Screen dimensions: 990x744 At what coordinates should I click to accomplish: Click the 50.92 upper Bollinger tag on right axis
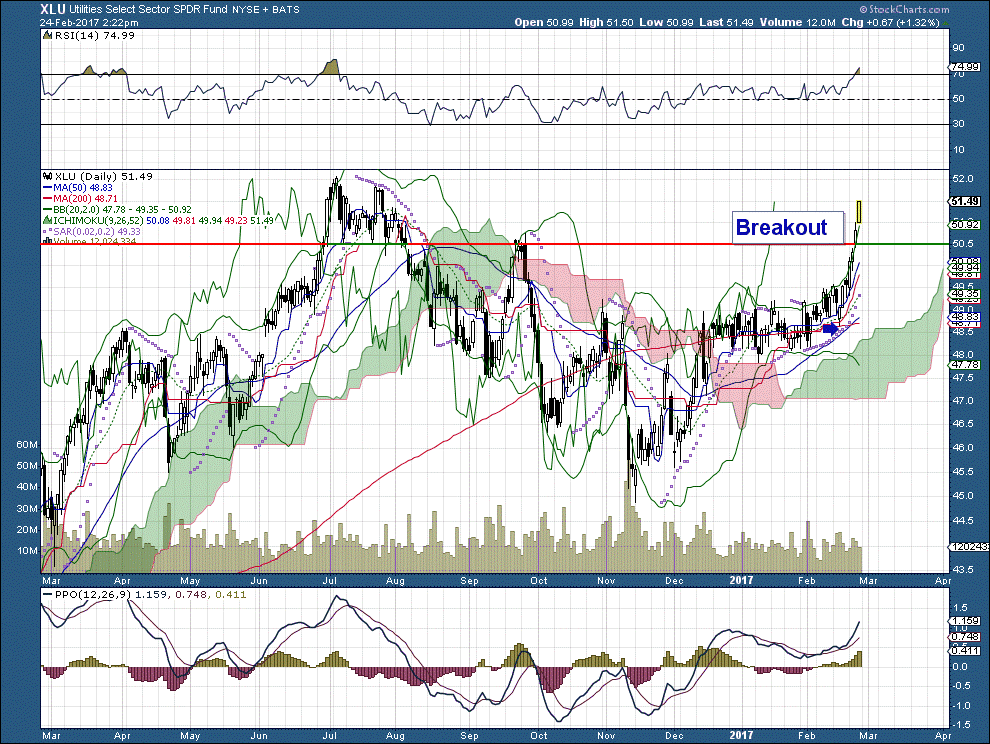[966, 224]
